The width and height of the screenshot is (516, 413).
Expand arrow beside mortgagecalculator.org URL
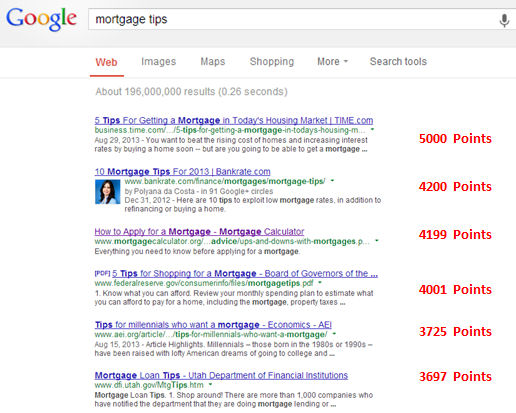377,241
